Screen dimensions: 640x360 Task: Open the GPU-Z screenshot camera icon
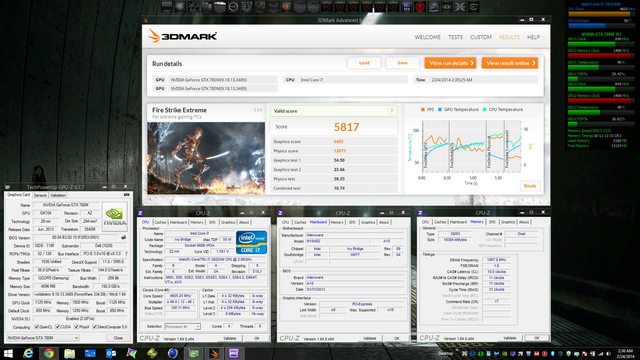pyautogui.click(x=126, y=195)
